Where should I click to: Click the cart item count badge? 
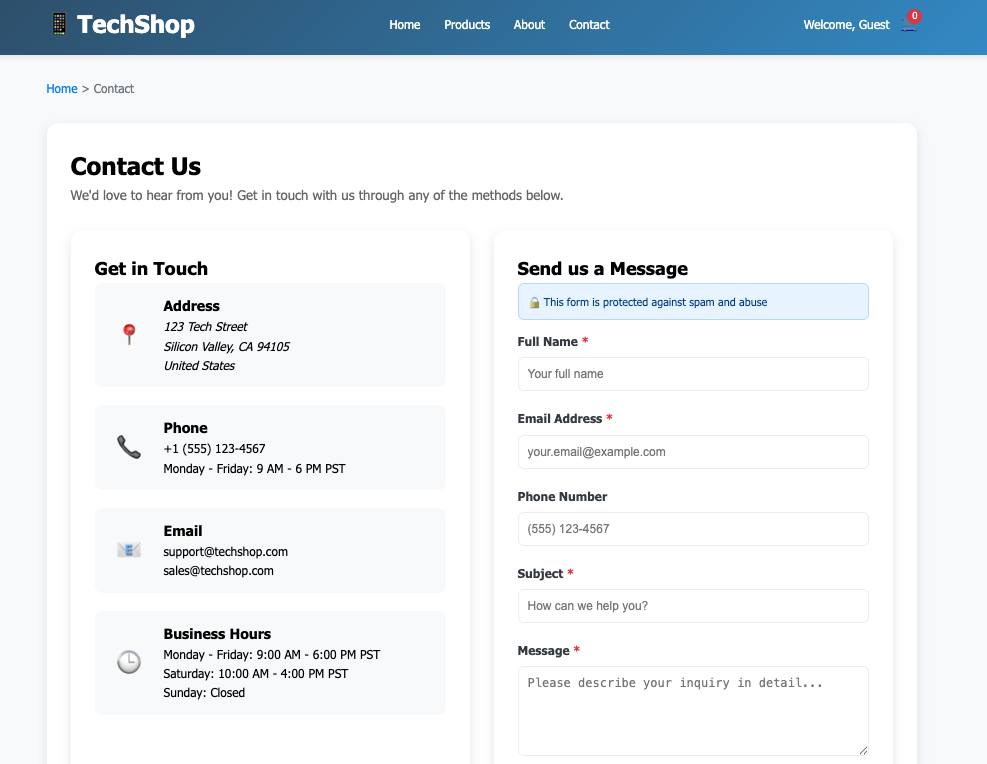(x=914, y=16)
